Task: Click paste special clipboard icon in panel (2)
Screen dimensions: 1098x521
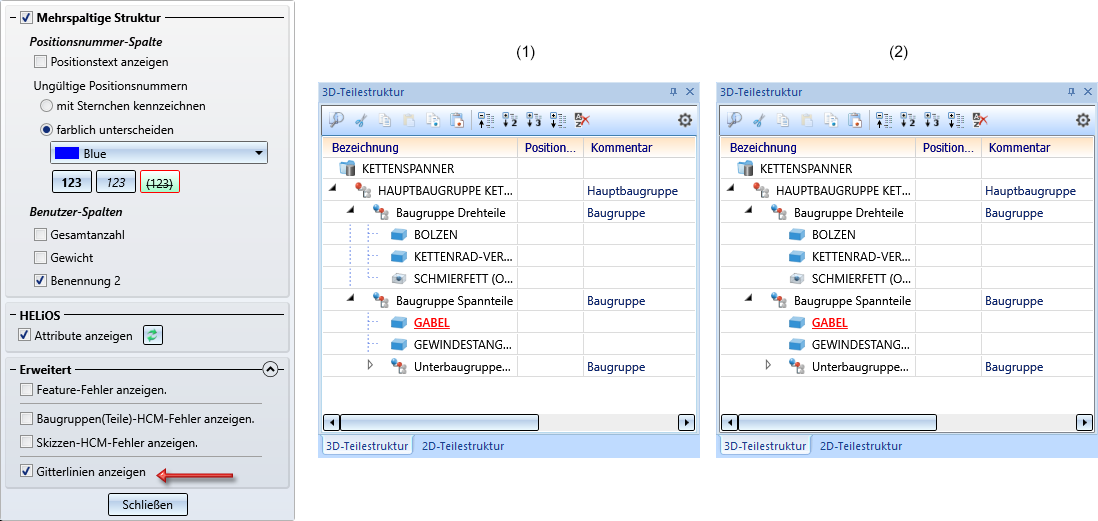Action: [x=854, y=120]
